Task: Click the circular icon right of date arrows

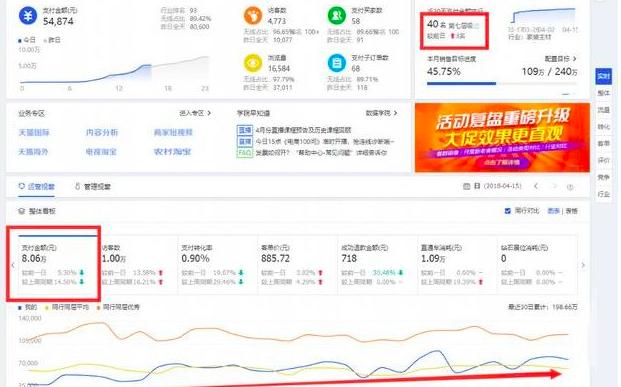Action: tap(570, 187)
